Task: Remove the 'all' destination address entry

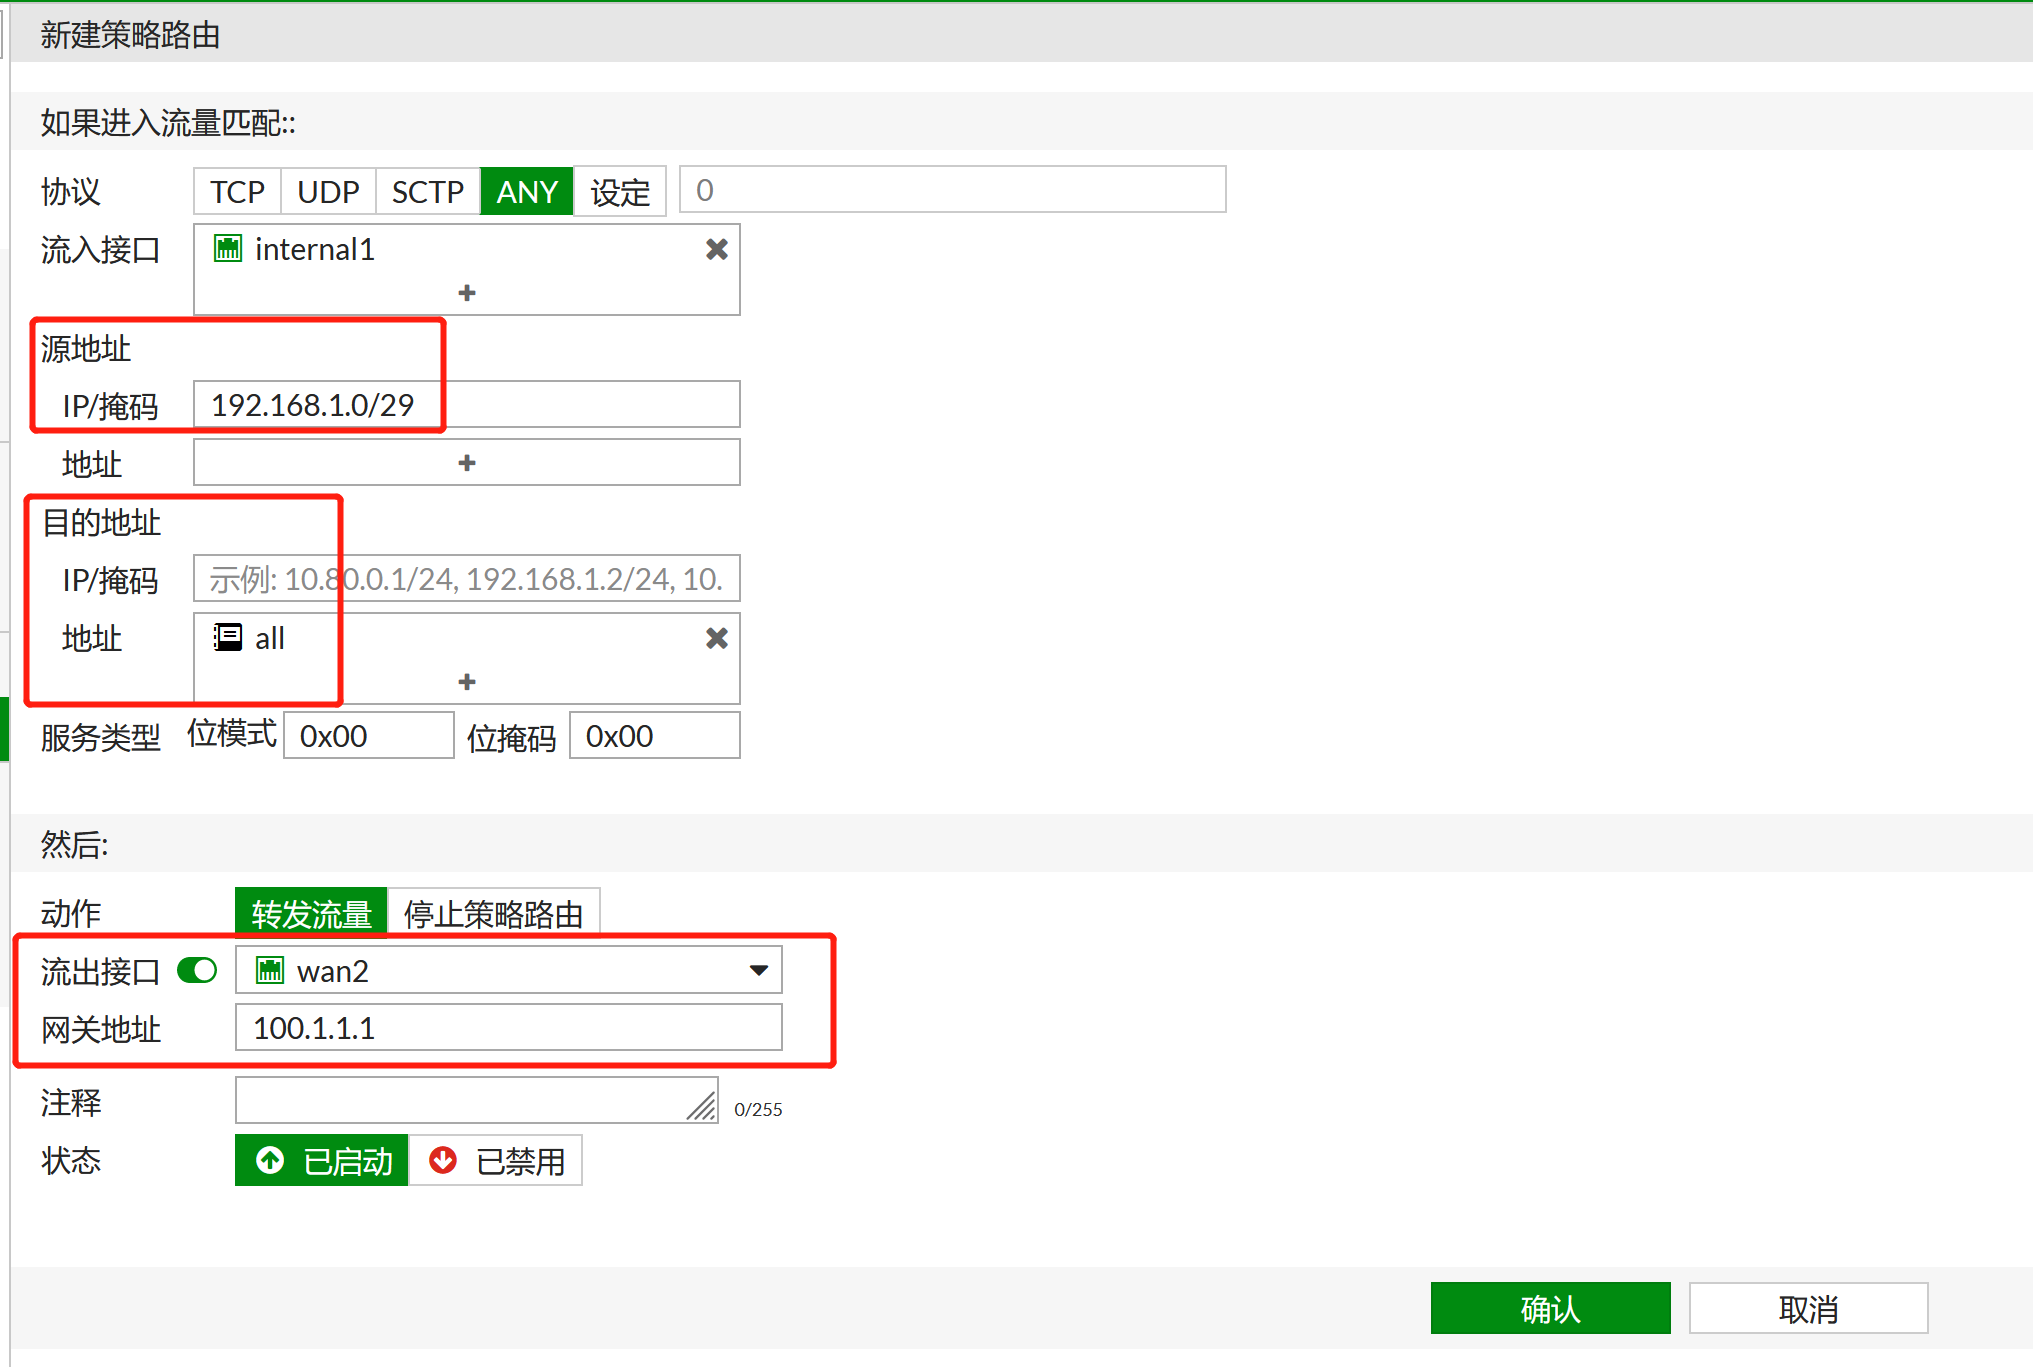Action: (x=716, y=638)
